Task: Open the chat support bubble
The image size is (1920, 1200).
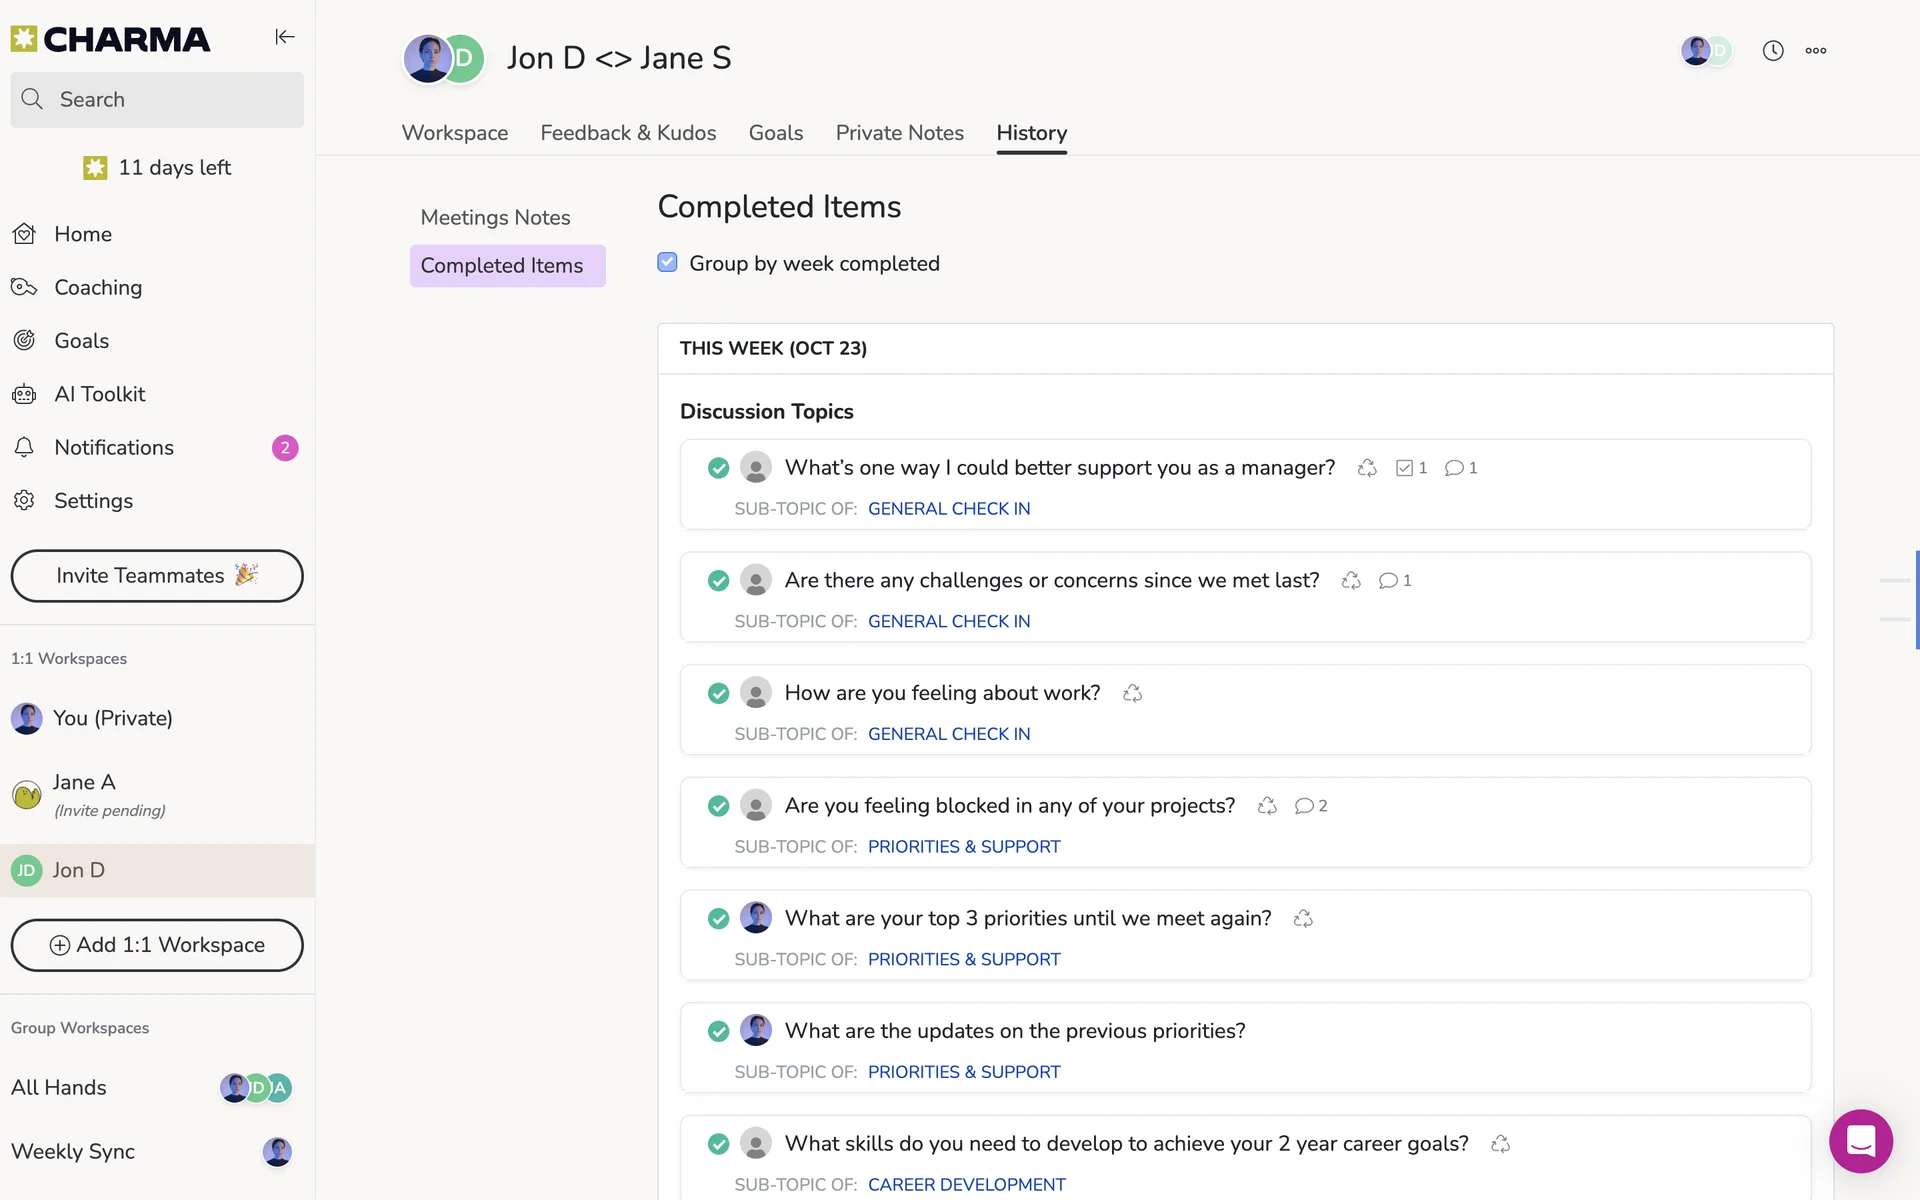Action: click(x=1860, y=1140)
